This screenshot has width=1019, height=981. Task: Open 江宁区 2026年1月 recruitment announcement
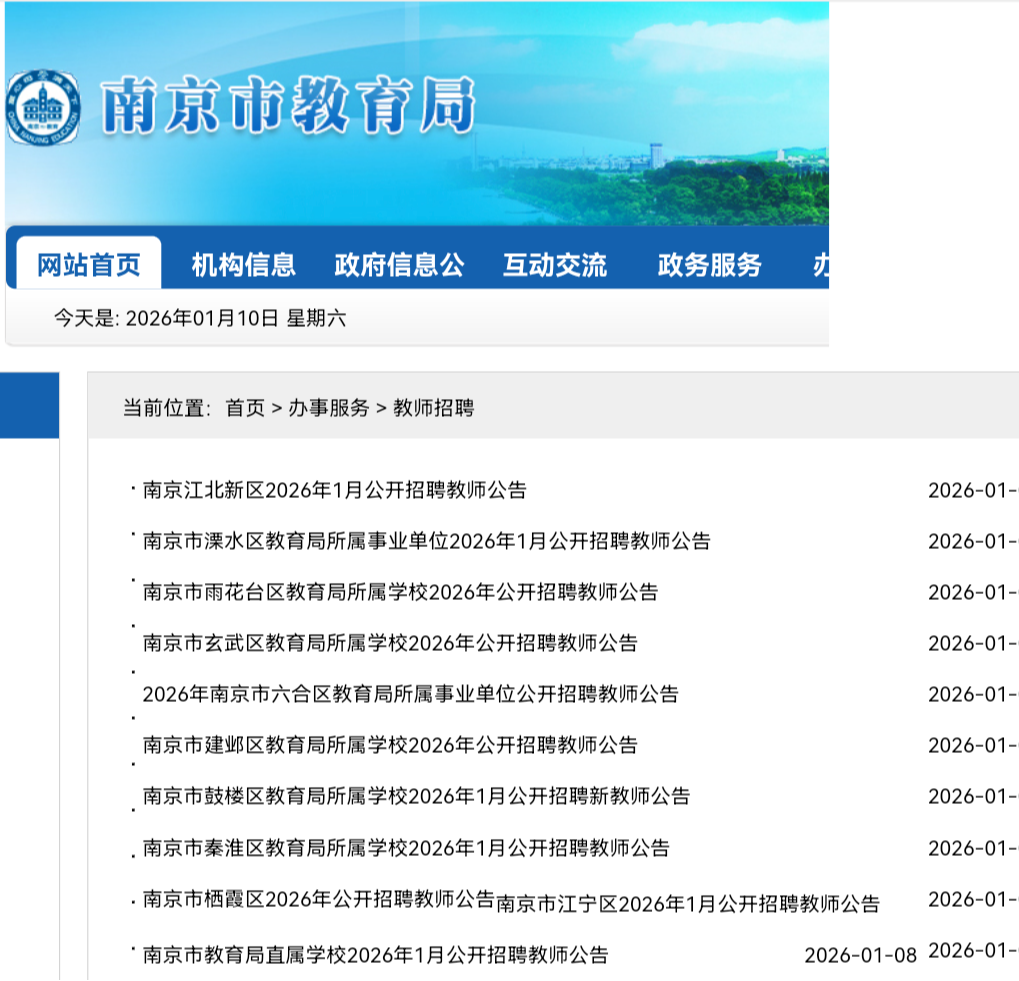click(x=688, y=905)
